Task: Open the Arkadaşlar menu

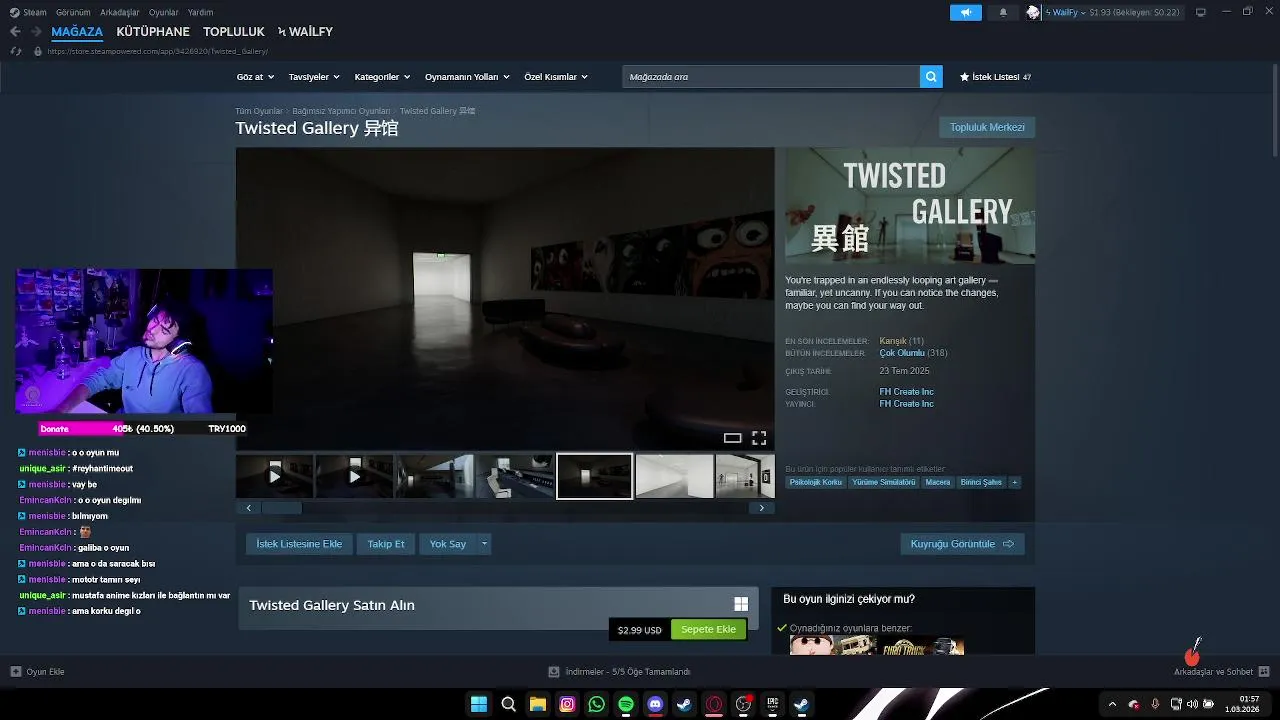Action: pyautogui.click(x=120, y=12)
